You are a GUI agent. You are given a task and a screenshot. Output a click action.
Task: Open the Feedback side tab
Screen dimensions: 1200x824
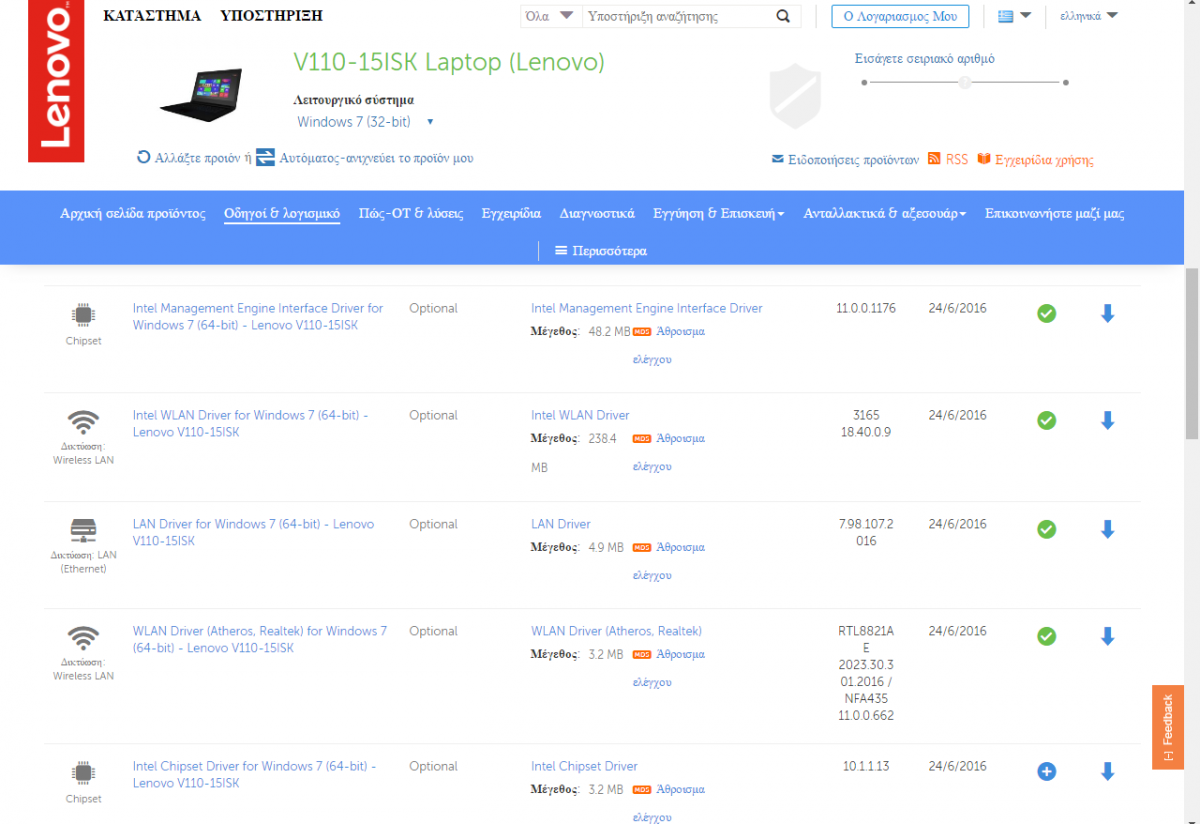[1168, 726]
